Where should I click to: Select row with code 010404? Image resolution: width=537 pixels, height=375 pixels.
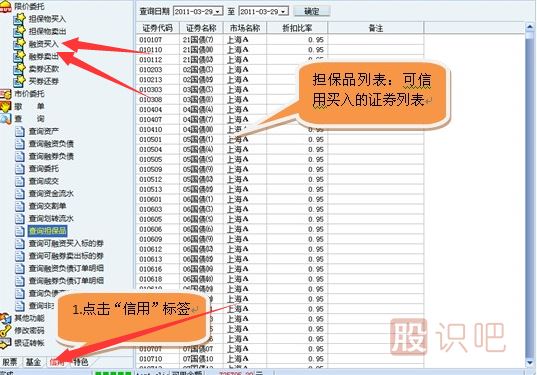tap(279, 110)
